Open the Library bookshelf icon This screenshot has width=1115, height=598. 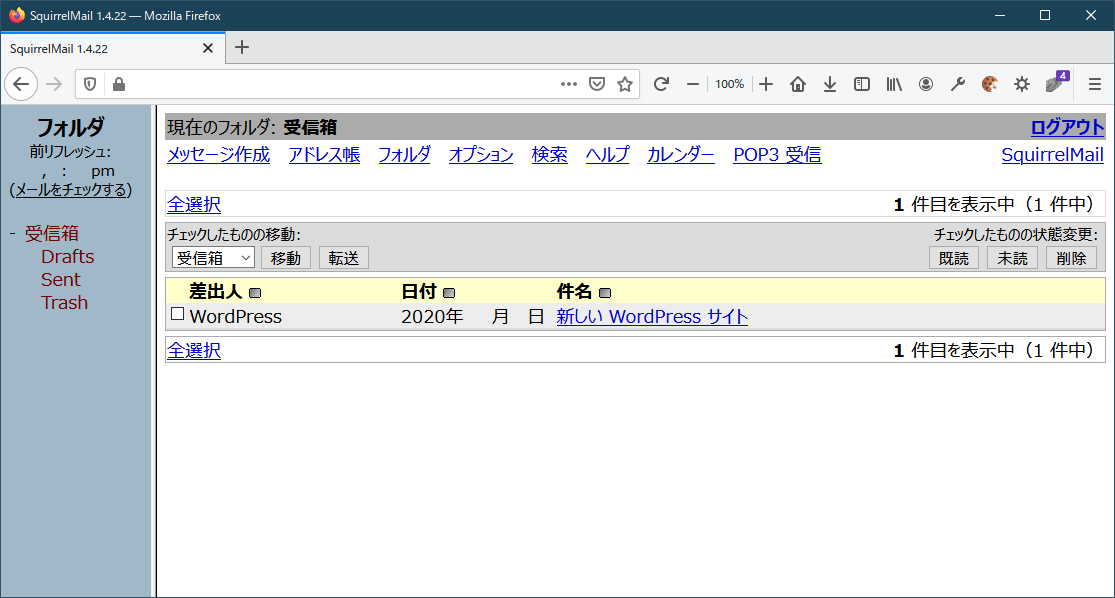(894, 84)
